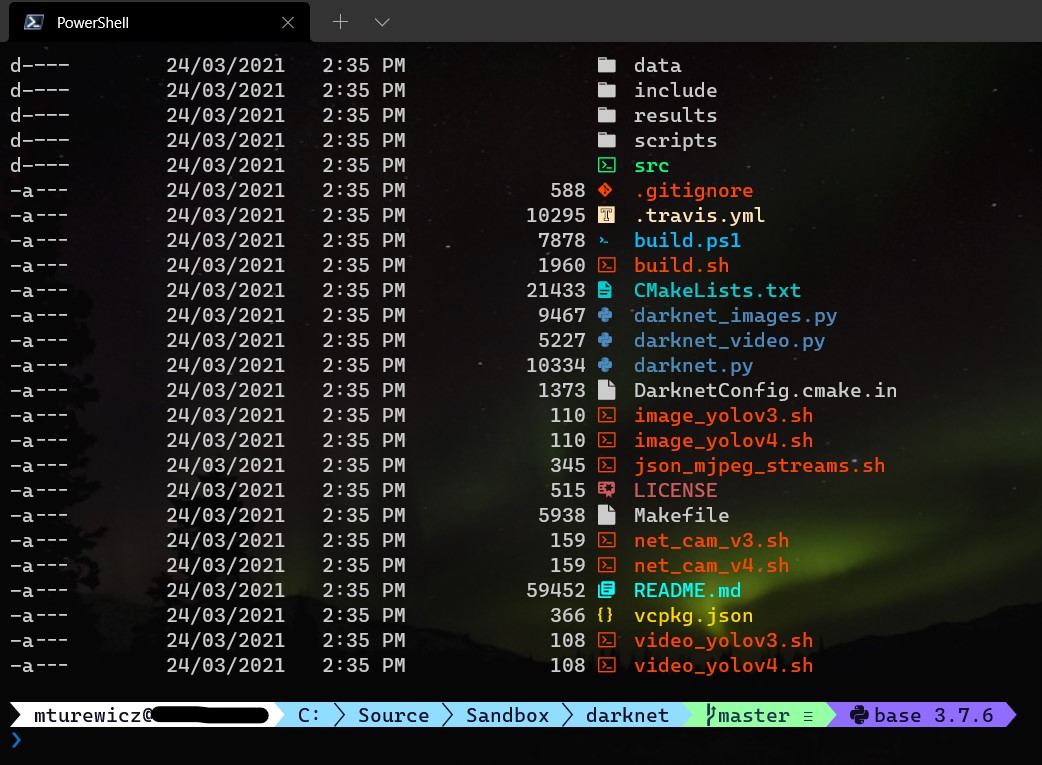
Task: Click the DarknetConfig.cmake.in file name
Action: click(765, 390)
